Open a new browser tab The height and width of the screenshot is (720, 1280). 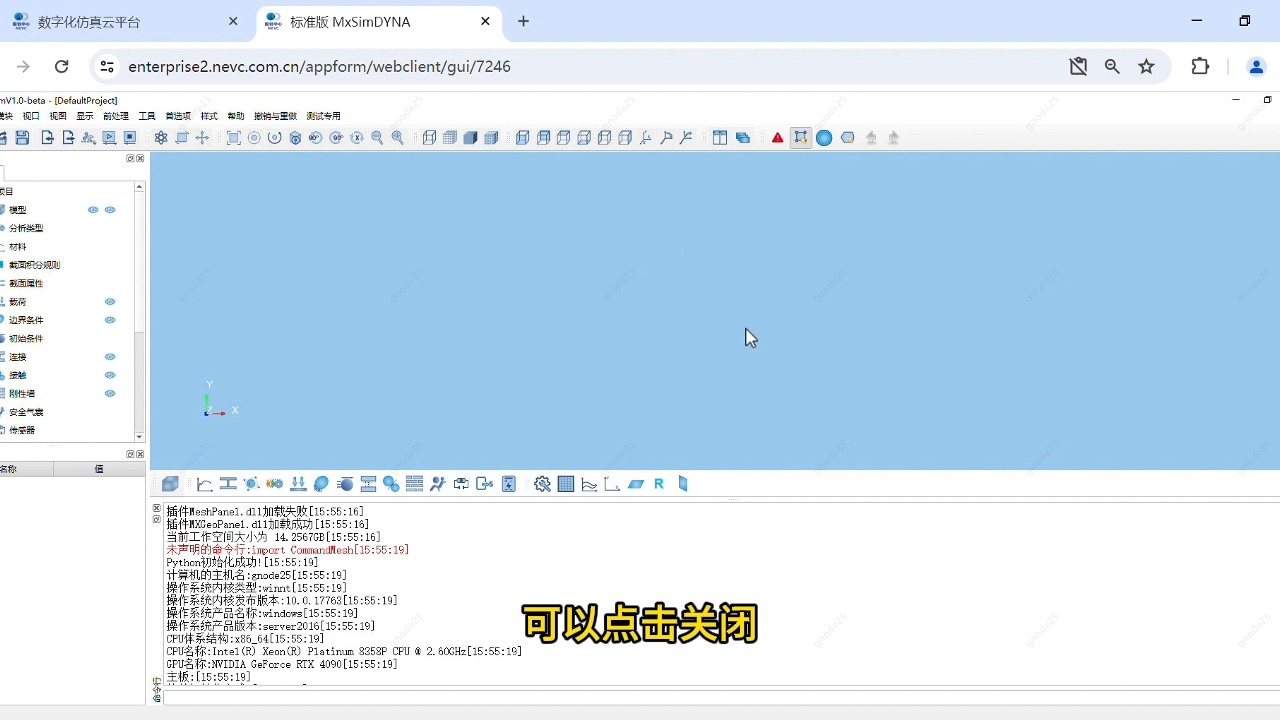click(523, 21)
